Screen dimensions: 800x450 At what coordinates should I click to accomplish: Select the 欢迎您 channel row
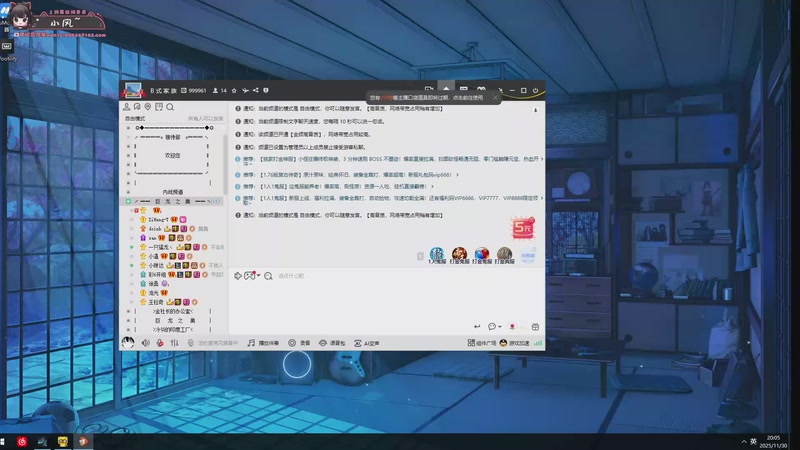172,155
